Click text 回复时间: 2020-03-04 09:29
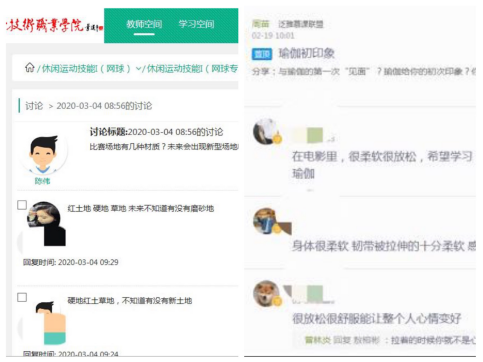483x362 pixels. [x=71, y=262]
